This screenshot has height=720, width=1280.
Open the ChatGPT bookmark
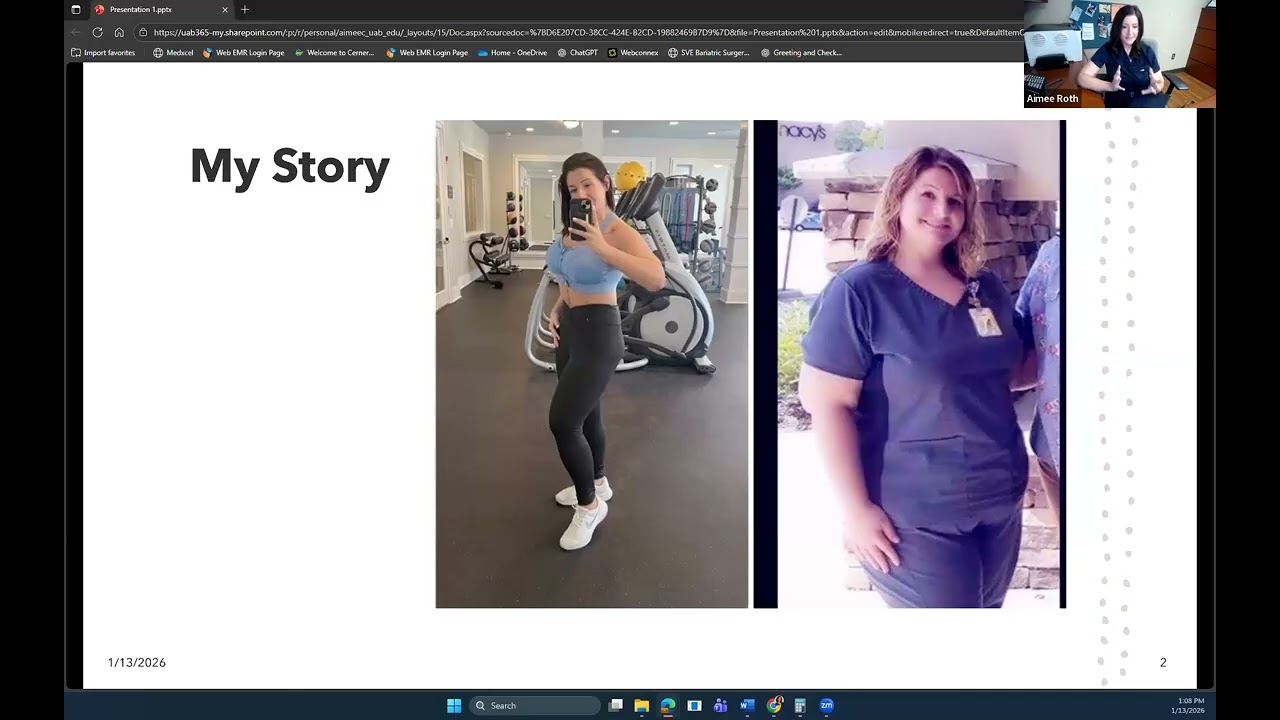(x=577, y=53)
